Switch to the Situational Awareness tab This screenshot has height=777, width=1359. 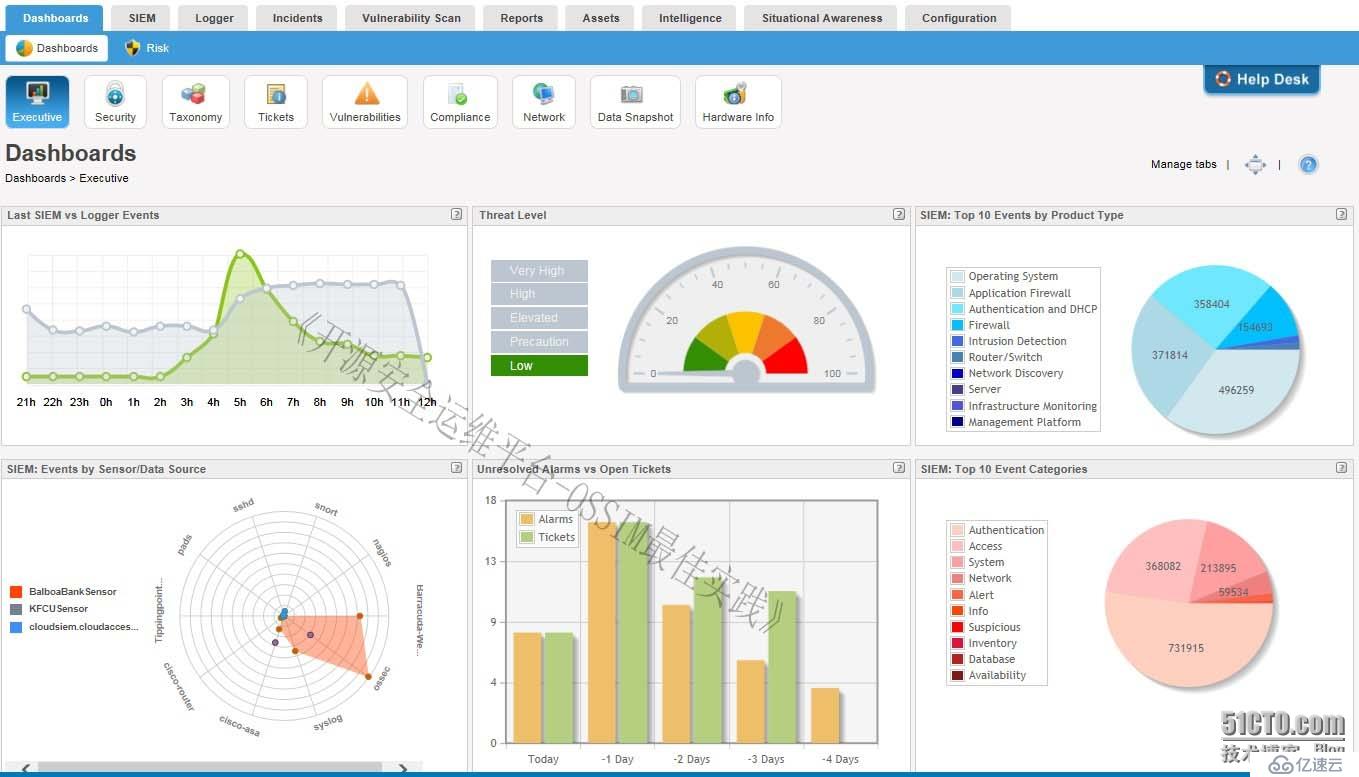[822, 18]
